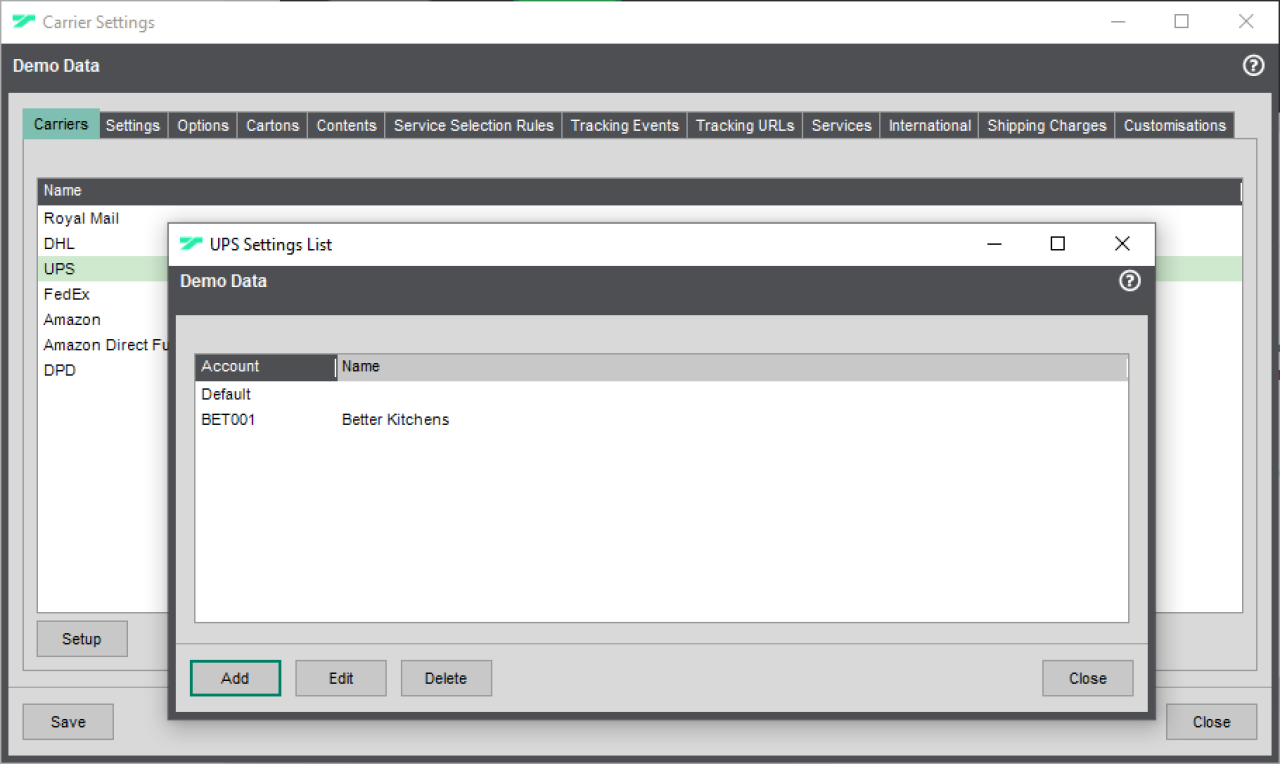This screenshot has height=764, width=1280.
Task: Select Amazon in the carriers list
Action: coord(72,319)
